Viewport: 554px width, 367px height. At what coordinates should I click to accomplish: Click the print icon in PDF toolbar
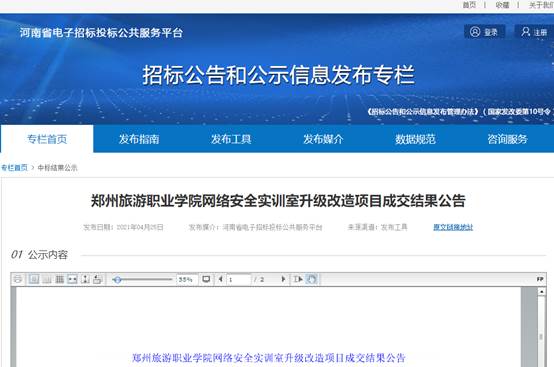[x=18, y=279]
